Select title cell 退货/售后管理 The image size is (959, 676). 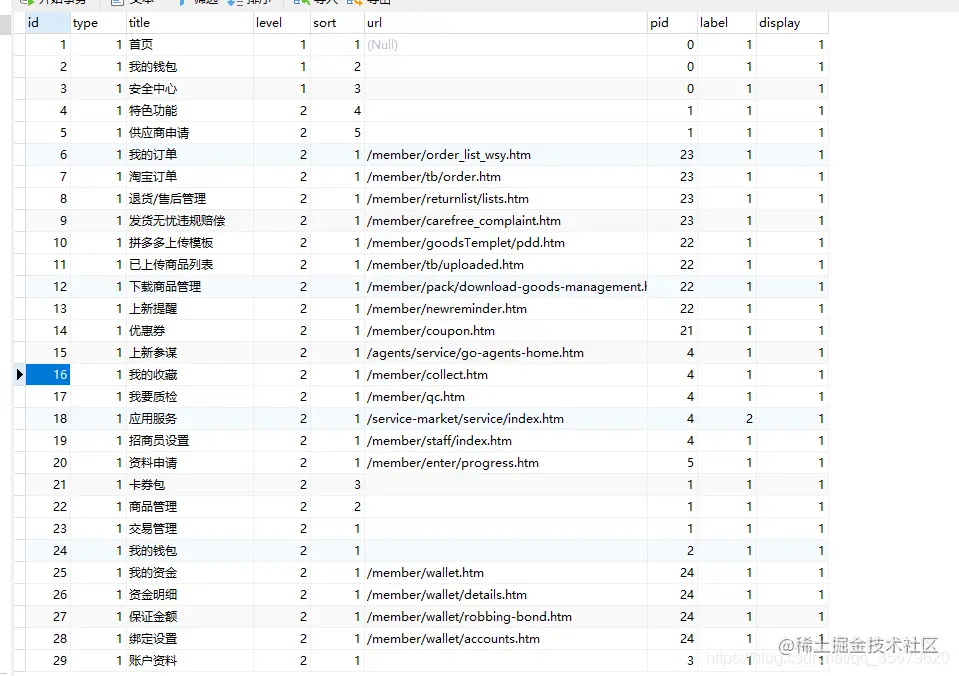[x=190, y=199]
